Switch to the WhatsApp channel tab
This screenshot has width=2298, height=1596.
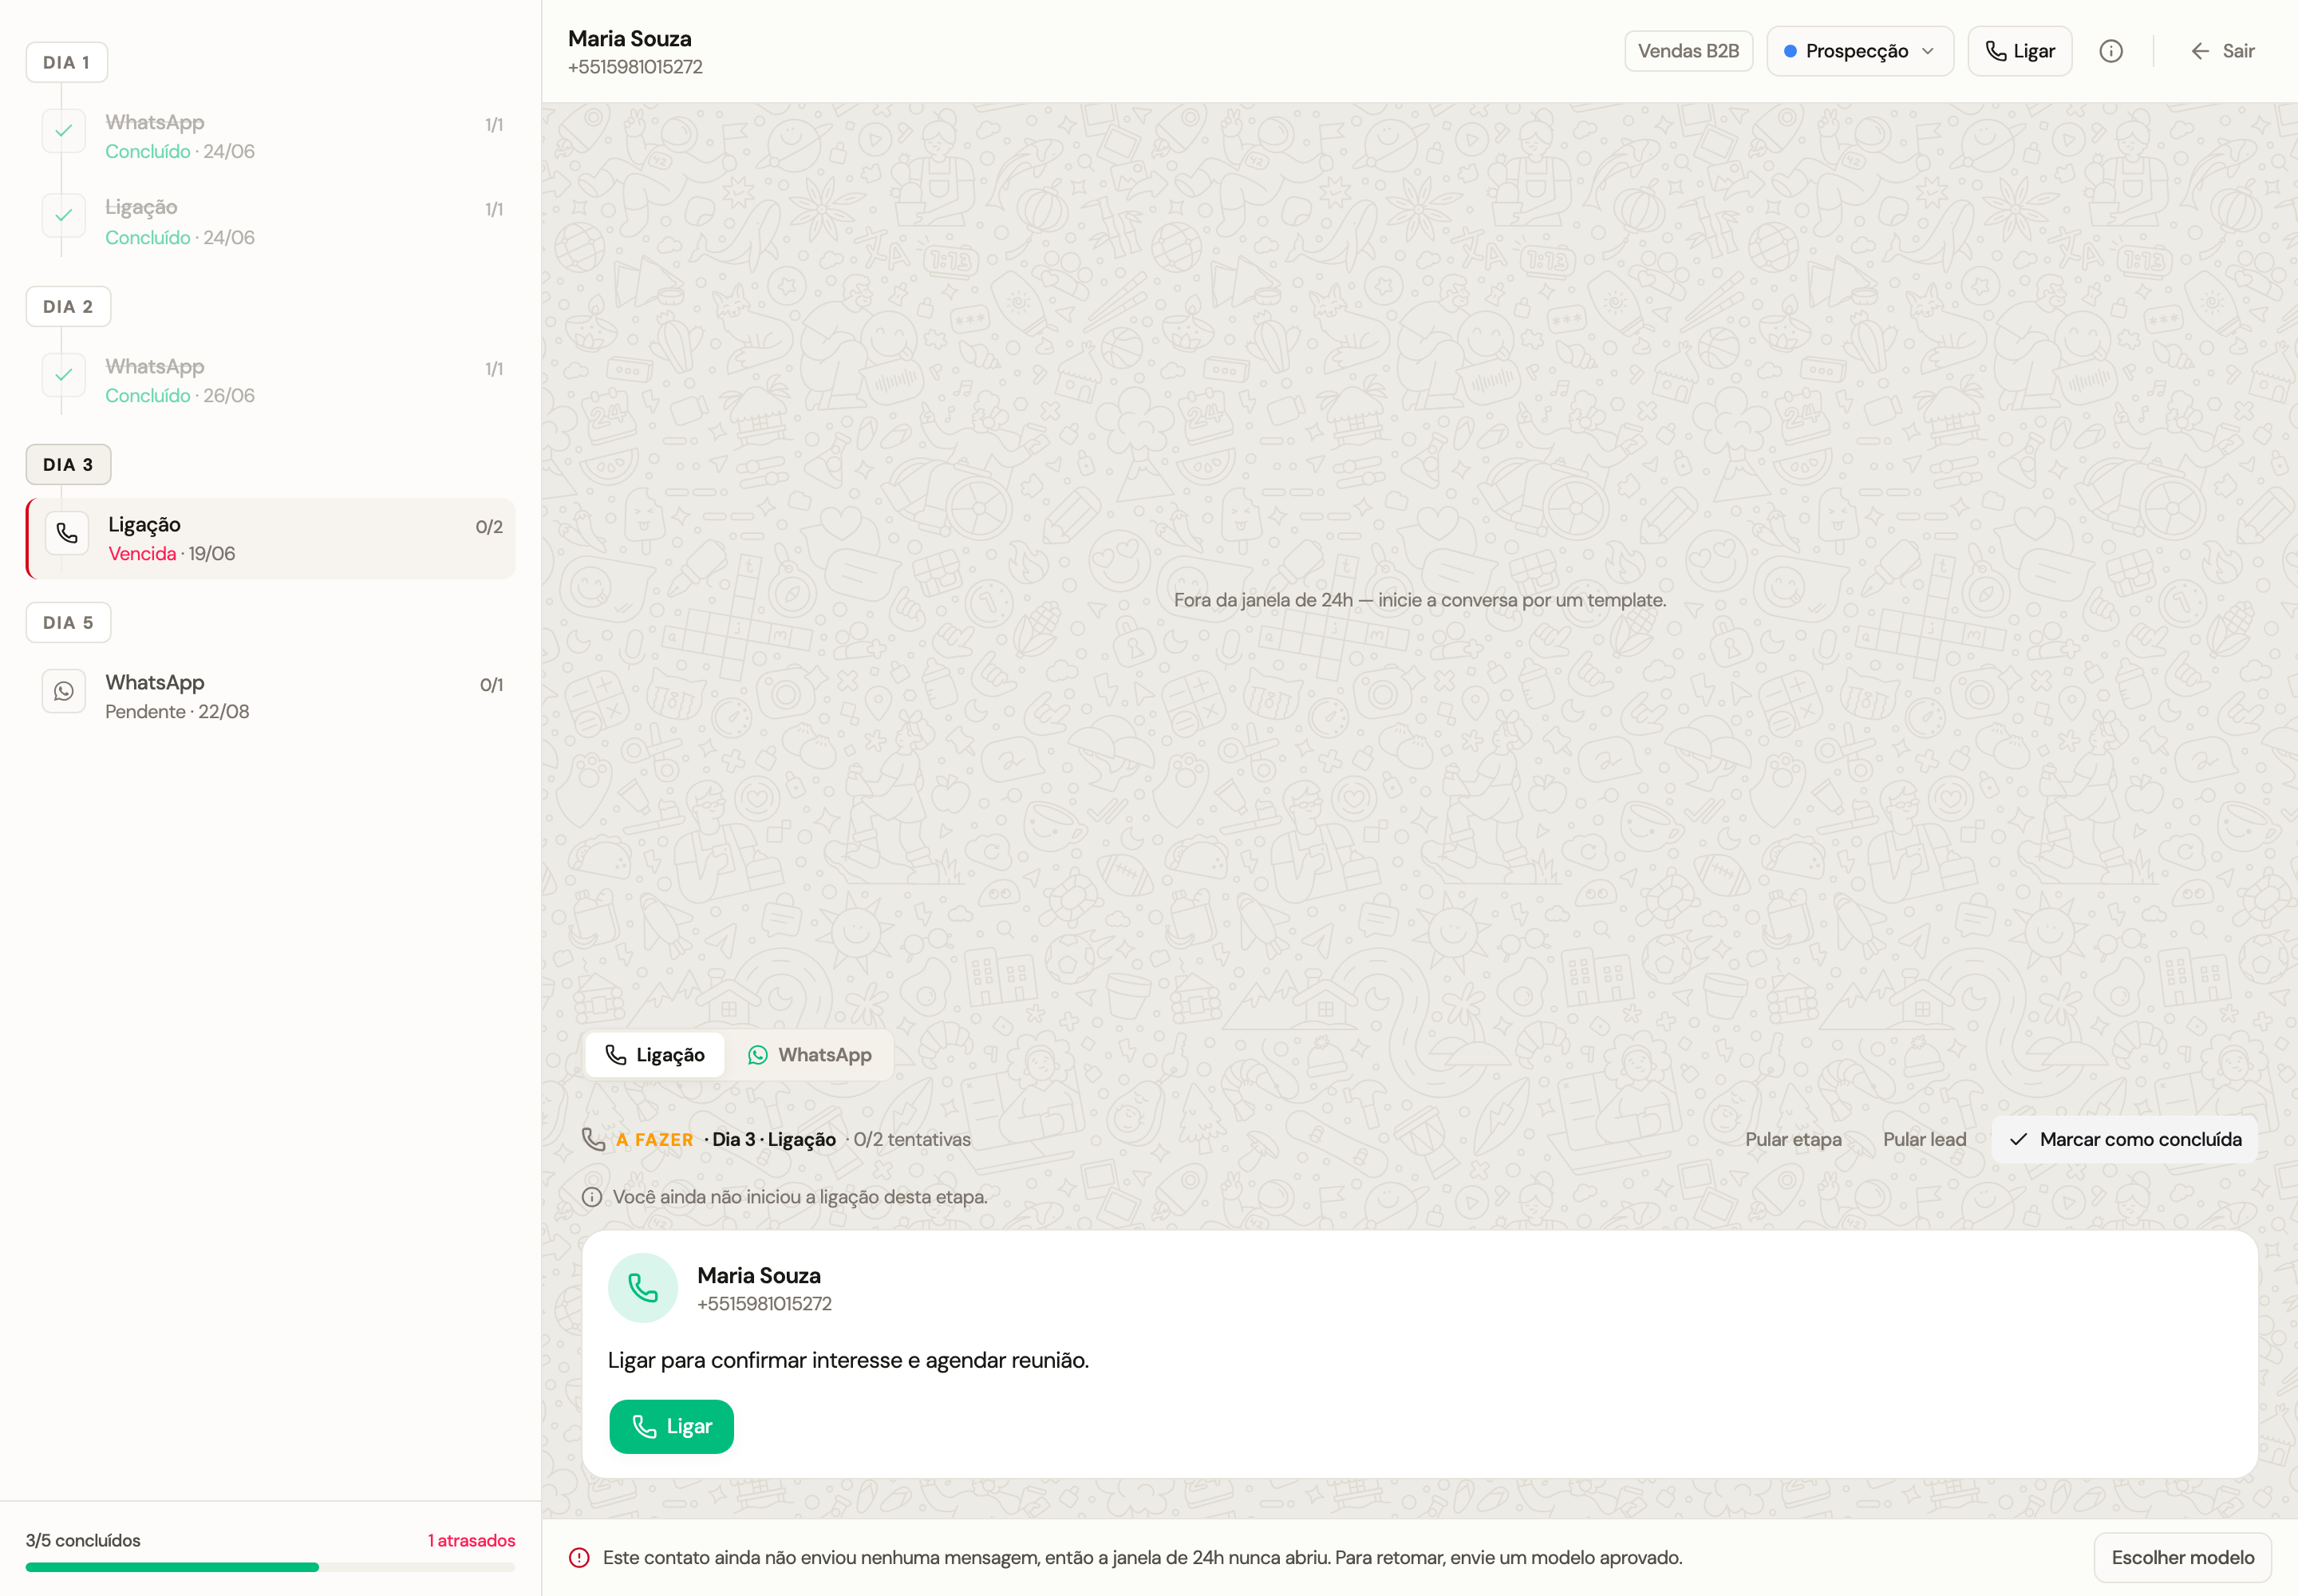(810, 1055)
